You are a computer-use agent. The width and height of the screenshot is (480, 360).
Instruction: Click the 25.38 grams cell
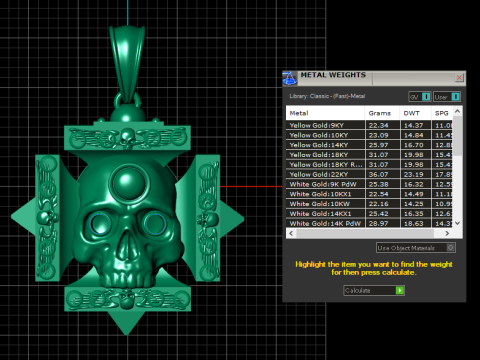point(382,184)
